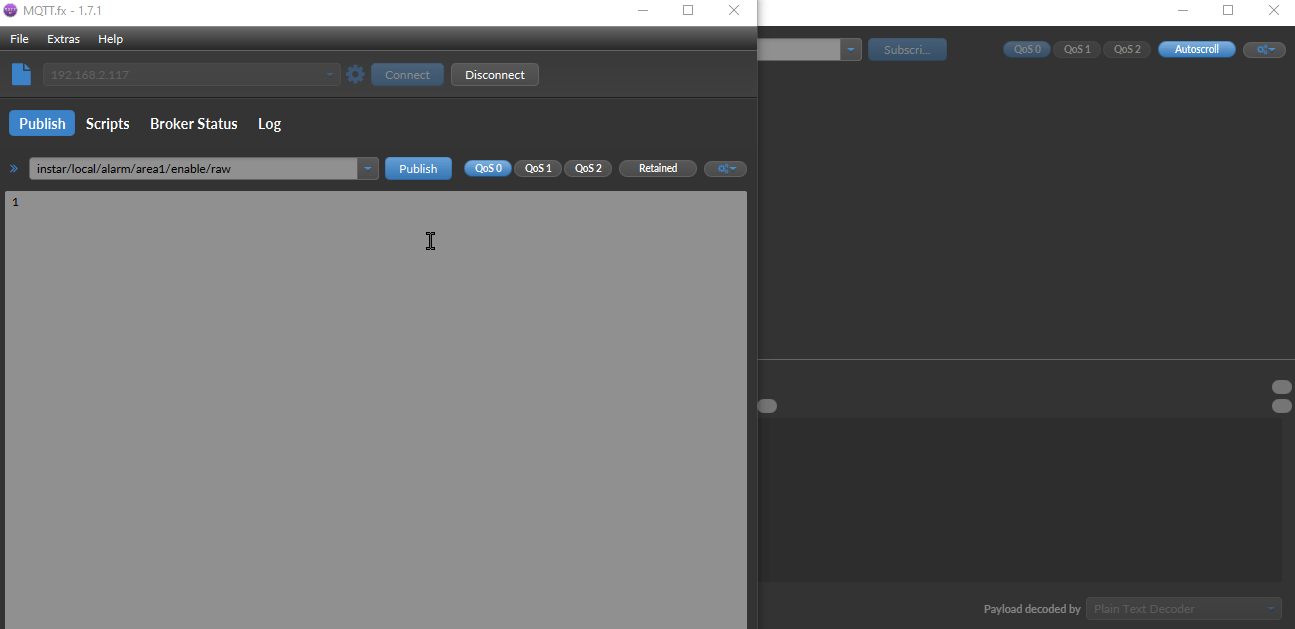
Task: Open the broker address dropdown
Action: click(329, 73)
